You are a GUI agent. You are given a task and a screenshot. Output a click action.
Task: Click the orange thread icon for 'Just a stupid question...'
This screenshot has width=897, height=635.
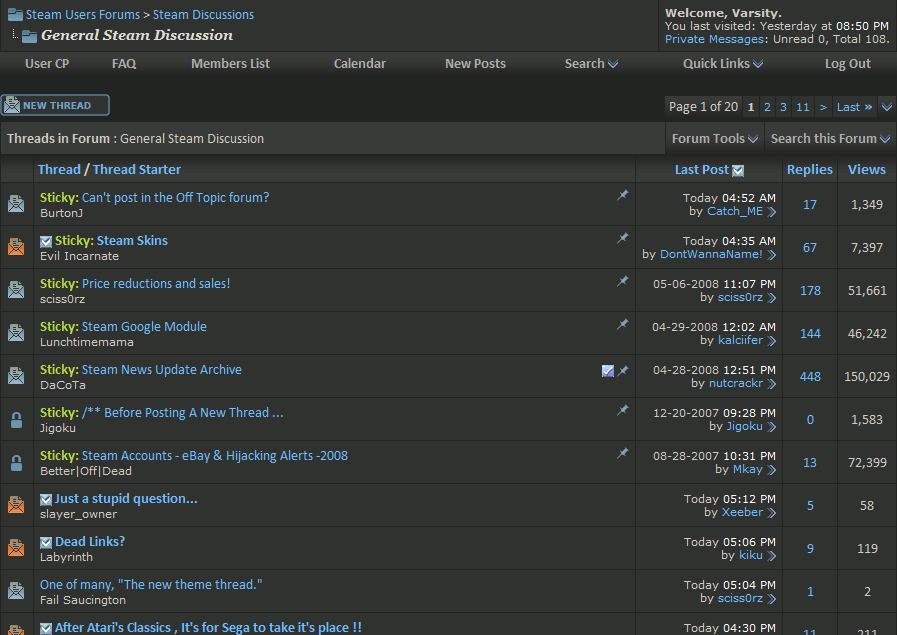[x=16, y=505]
